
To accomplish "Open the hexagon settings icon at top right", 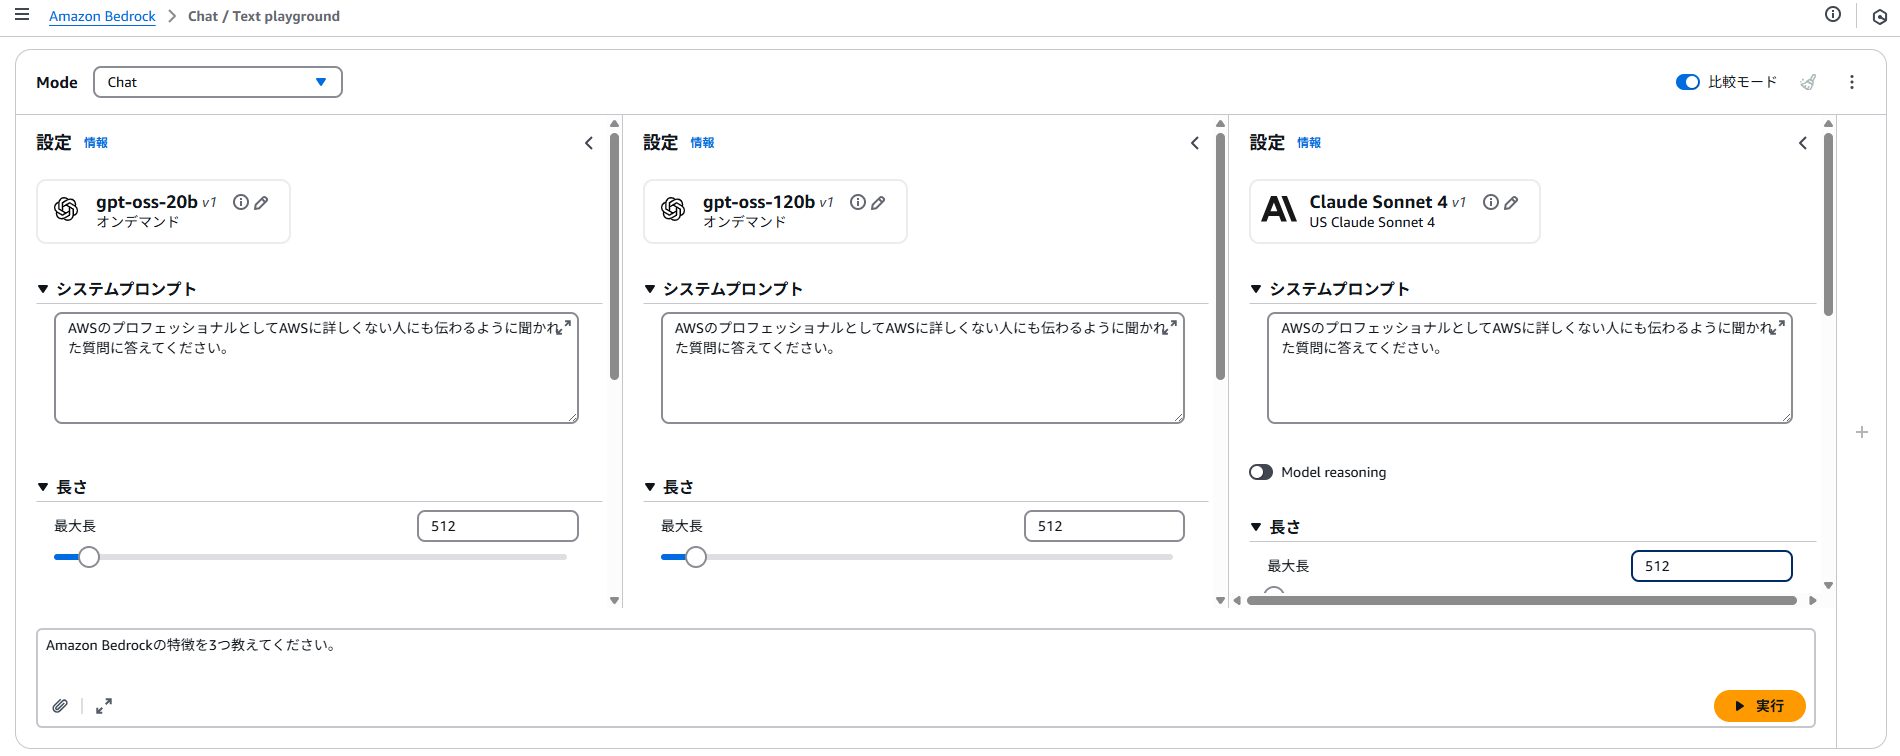I will (1879, 17).
